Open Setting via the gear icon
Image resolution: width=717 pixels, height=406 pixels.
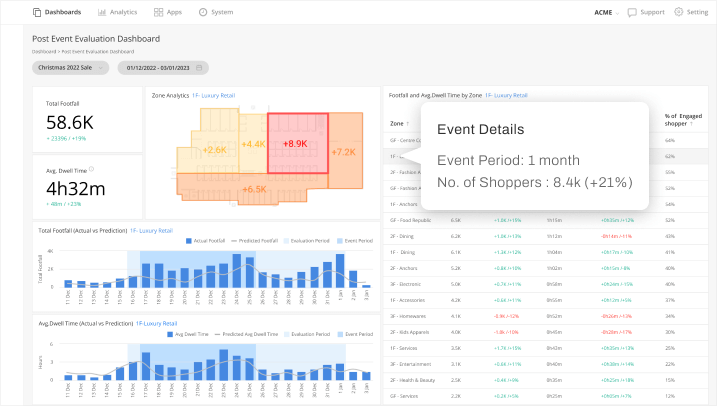pyautogui.click(x=679, y=12)
